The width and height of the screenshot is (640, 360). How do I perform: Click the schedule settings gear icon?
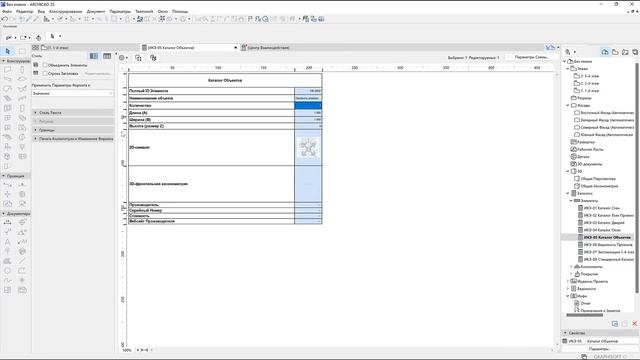[122, 58]
